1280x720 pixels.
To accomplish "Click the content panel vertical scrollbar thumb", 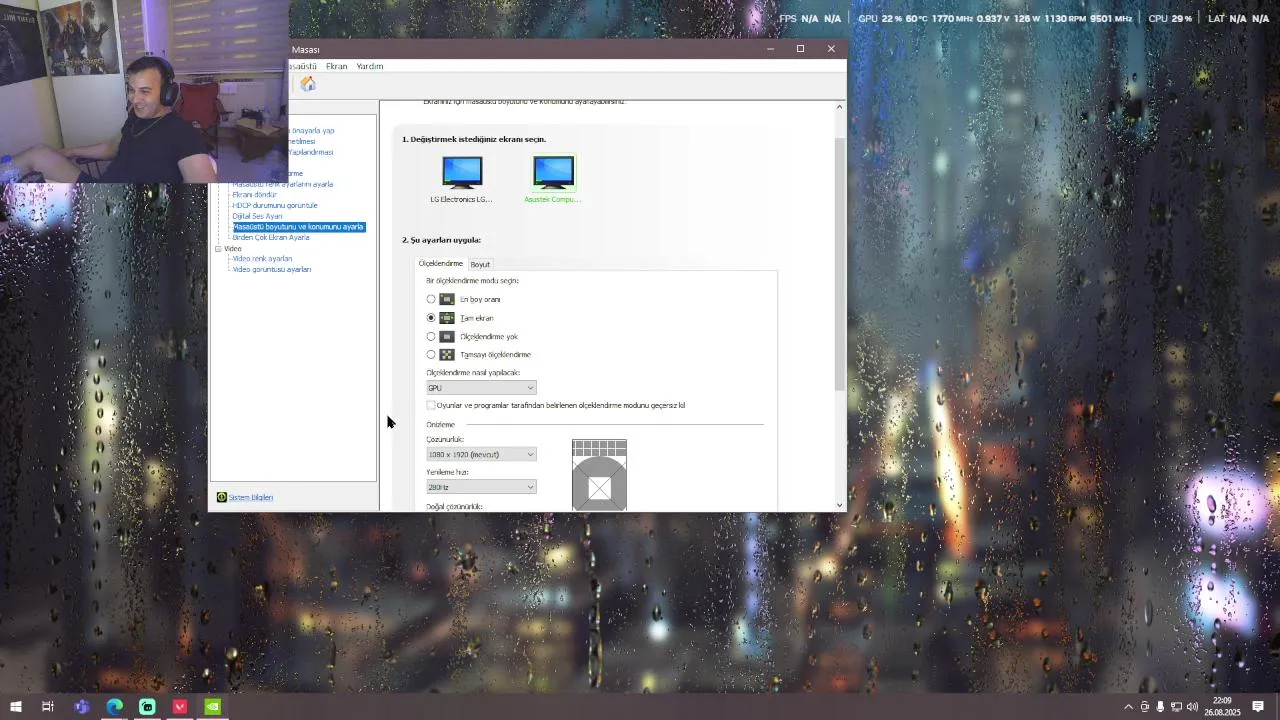I will 839,264.
